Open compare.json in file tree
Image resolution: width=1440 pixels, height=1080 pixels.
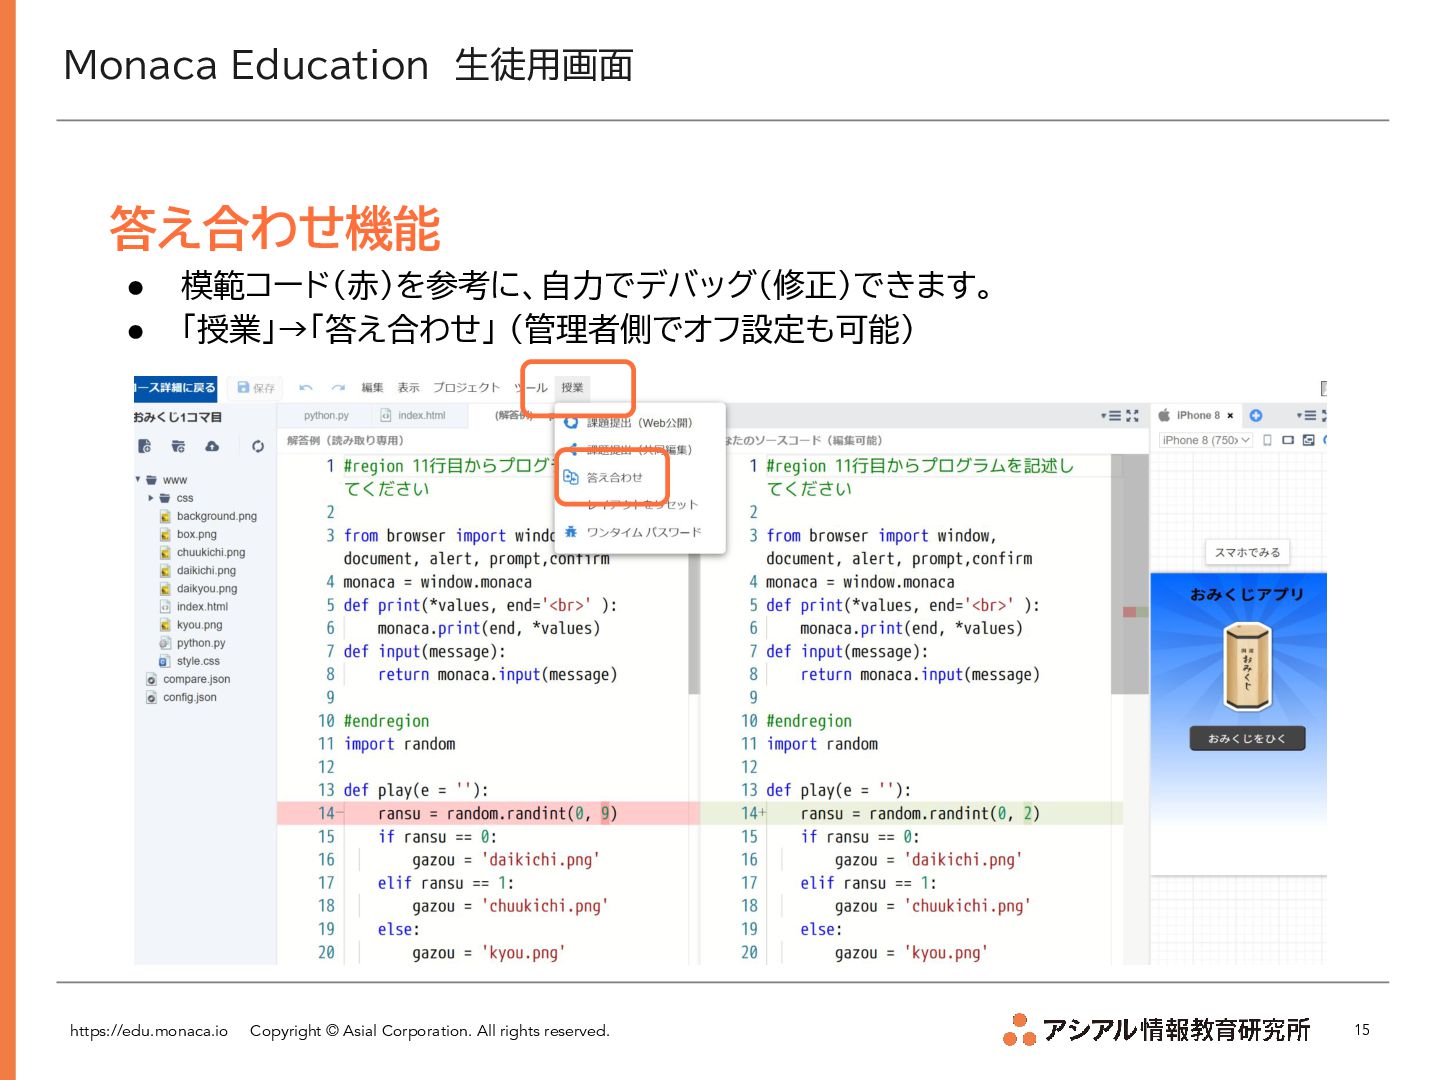(x=189, y=679)
